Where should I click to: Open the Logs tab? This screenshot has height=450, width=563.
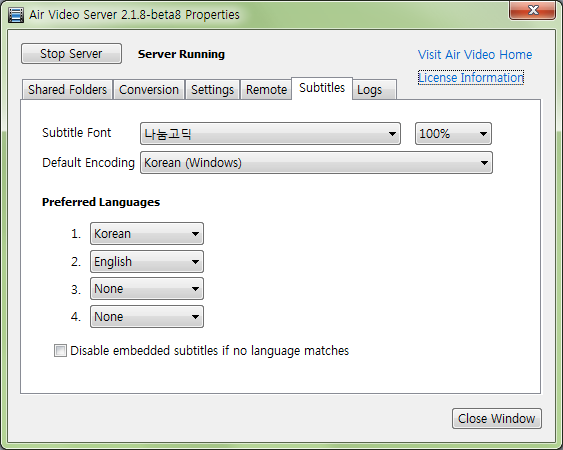[374, 89]
